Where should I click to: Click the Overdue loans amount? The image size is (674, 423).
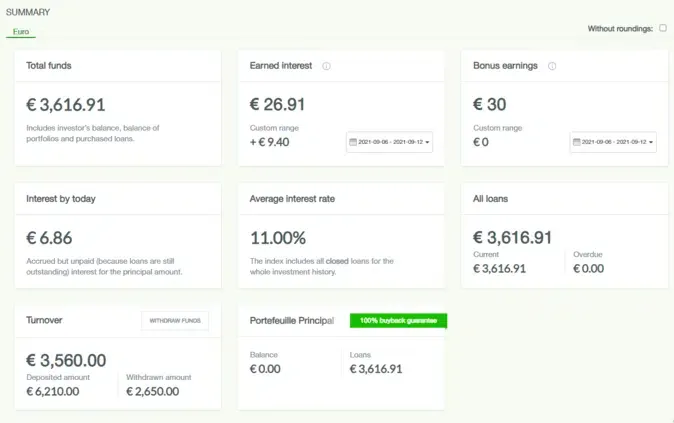tap(588, 268)
